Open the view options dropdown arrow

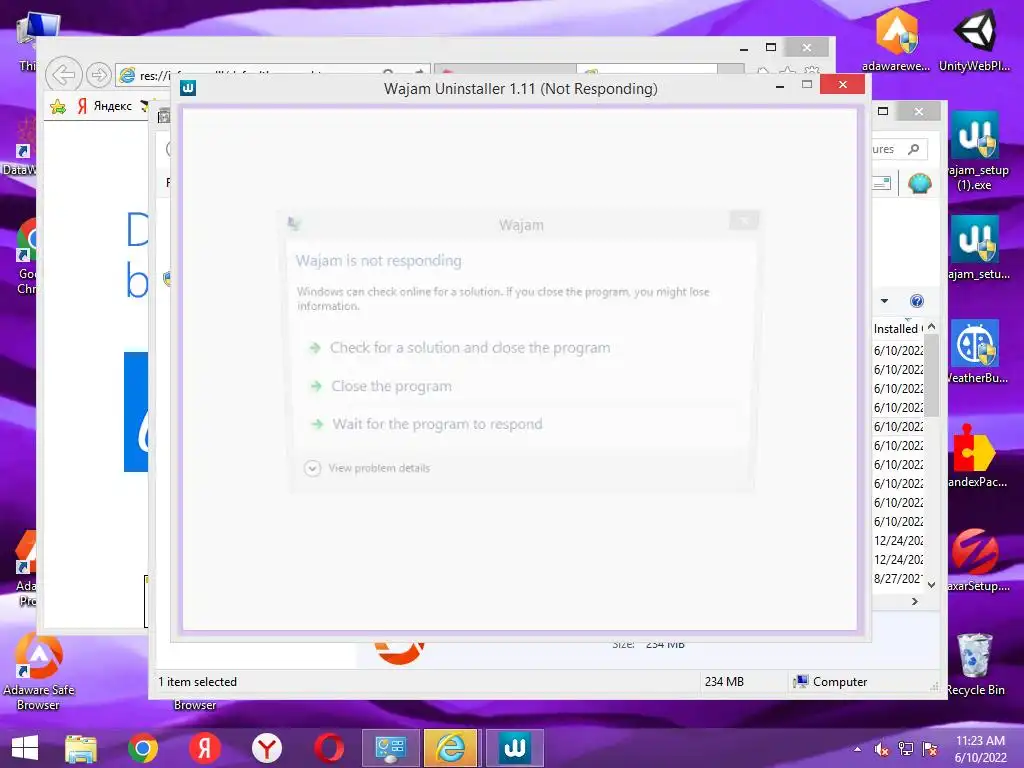tap(884, 301)
